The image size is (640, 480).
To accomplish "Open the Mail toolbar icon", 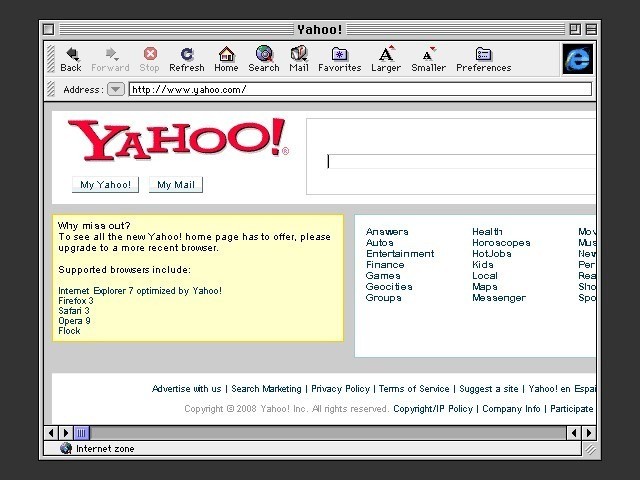I will click(x=299, y=60).
